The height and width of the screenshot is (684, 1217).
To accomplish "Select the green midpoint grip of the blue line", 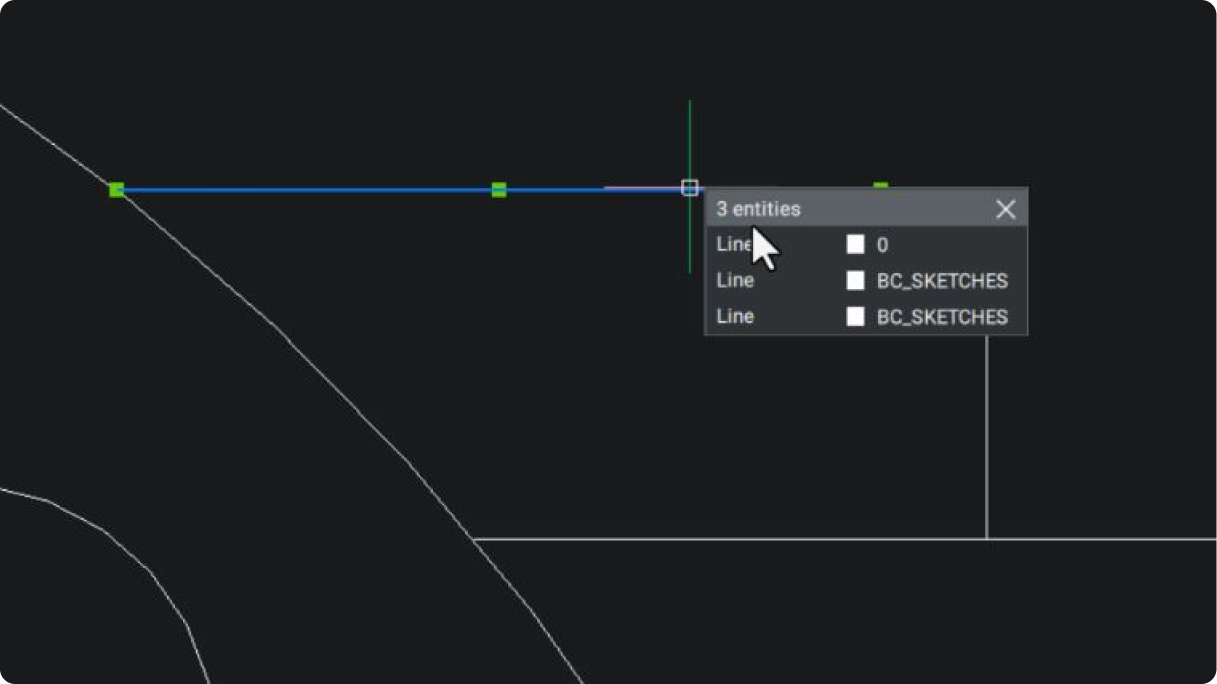I will (499, 190).
